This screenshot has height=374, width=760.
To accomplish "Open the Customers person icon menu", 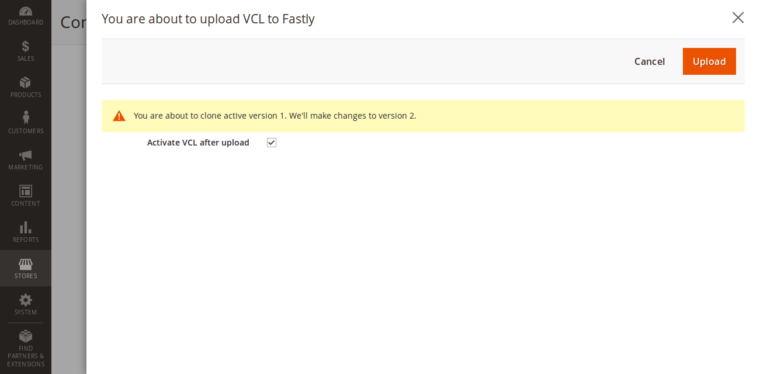I will 25,123.
